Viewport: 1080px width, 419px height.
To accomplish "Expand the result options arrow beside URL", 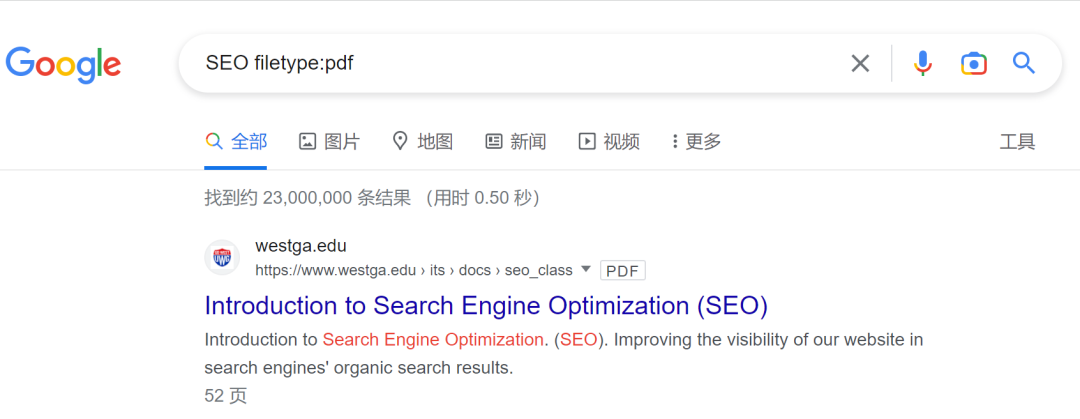I will tap(586, 269).
